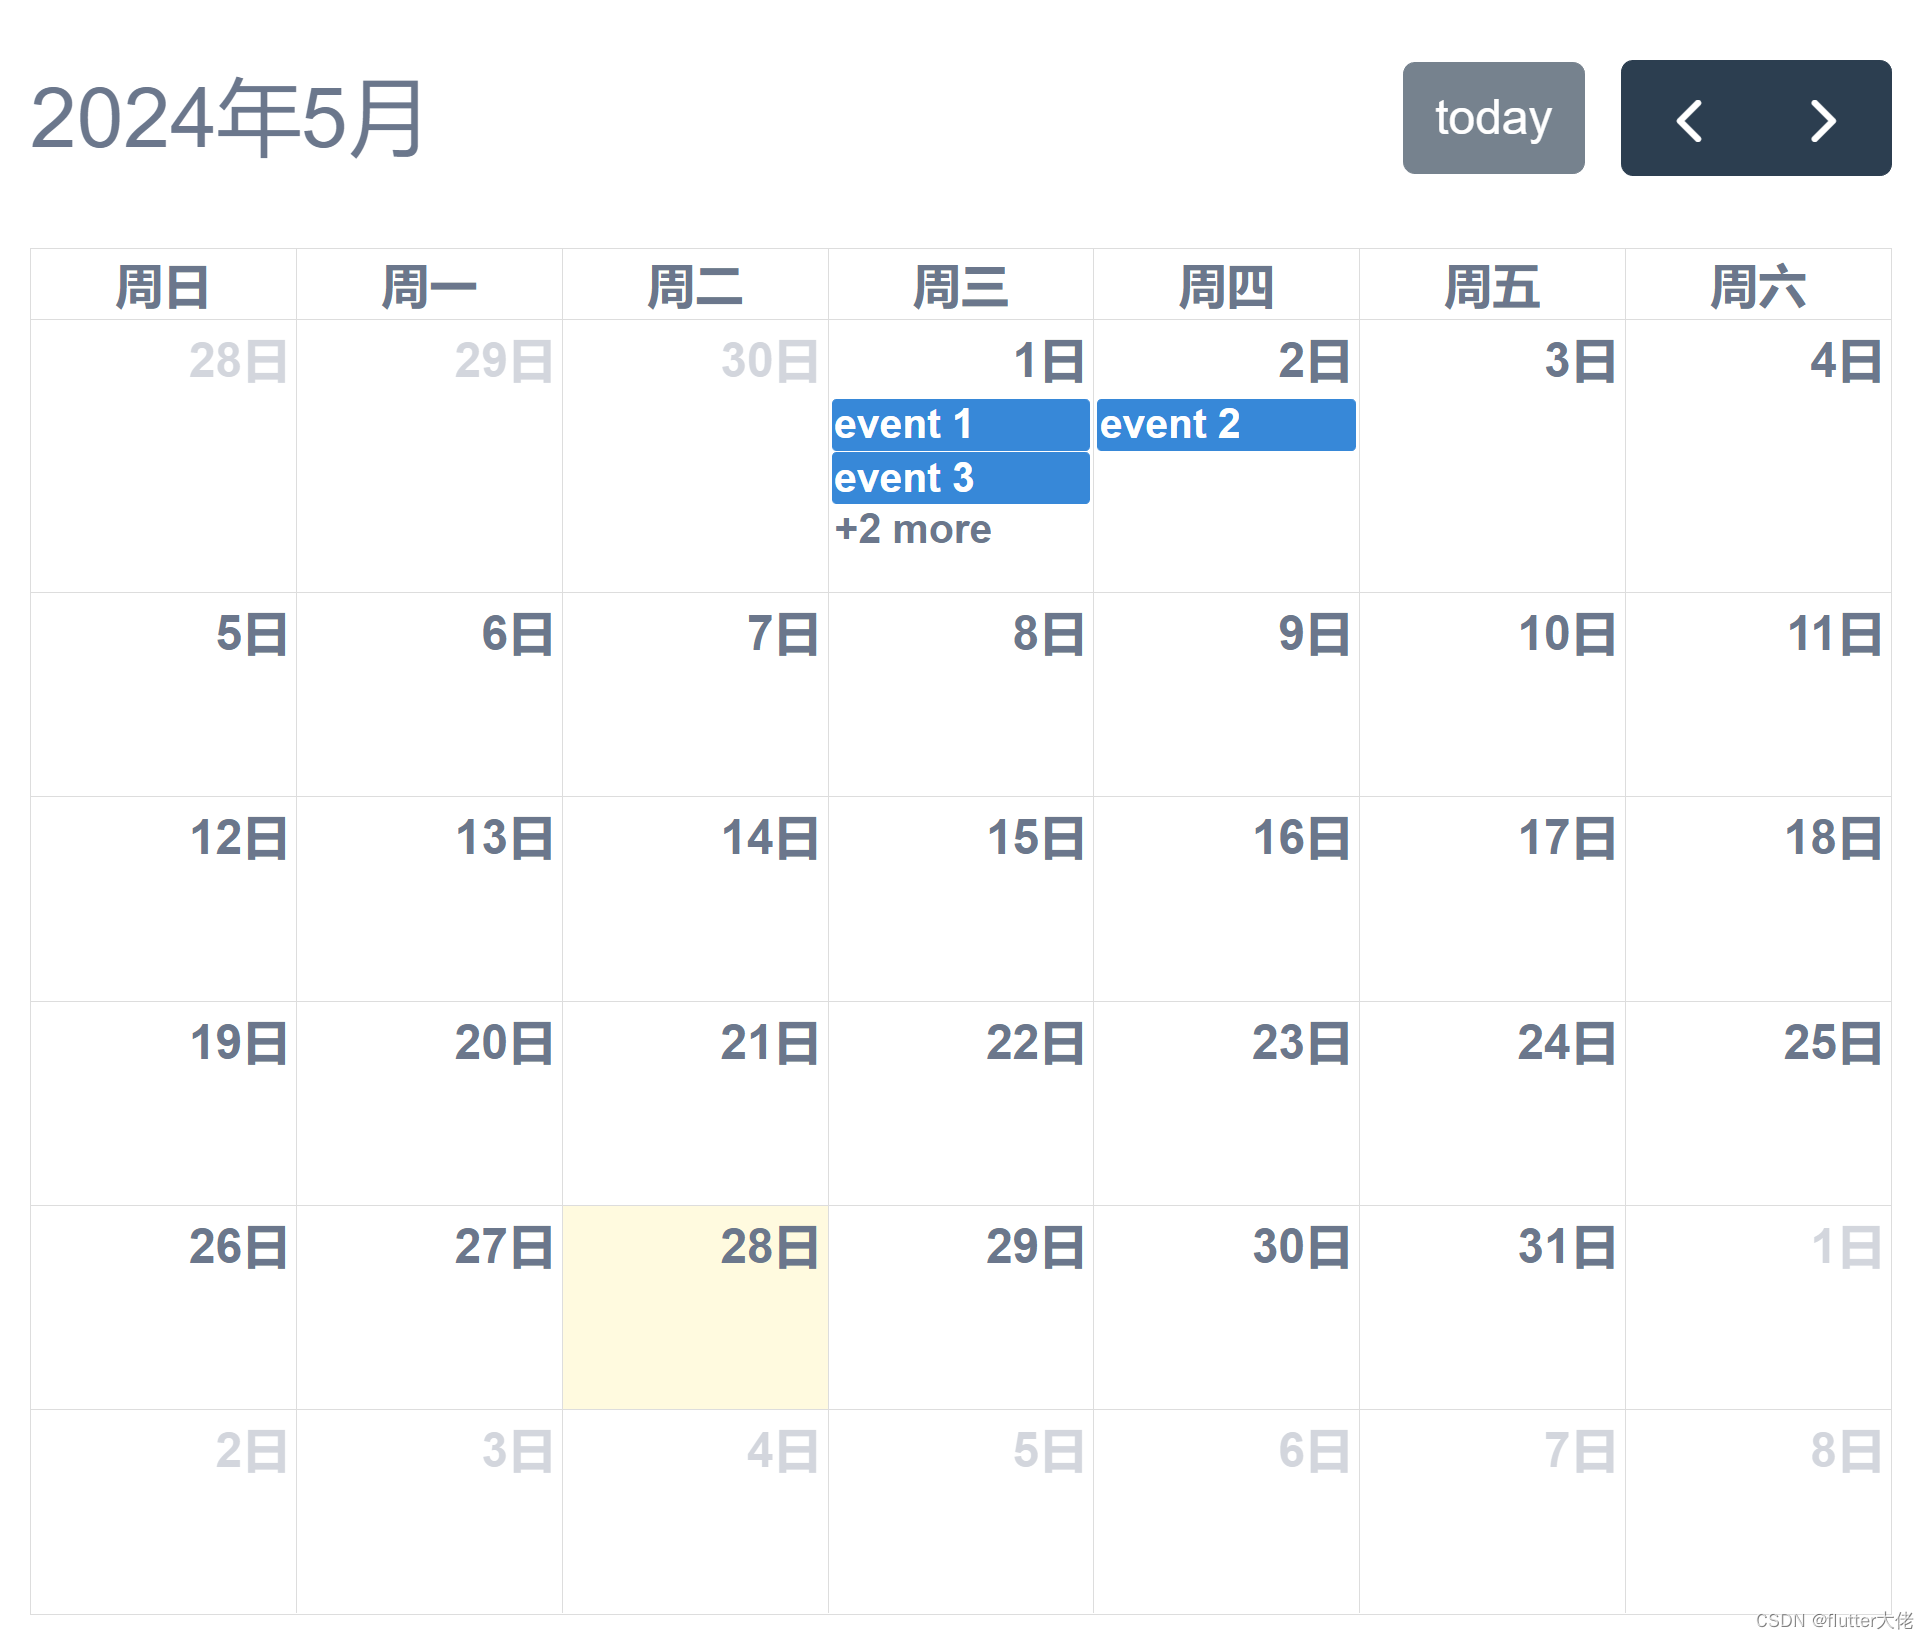Click the next month chevron arrow
1929x1639 pixels.
point(1823,119)
